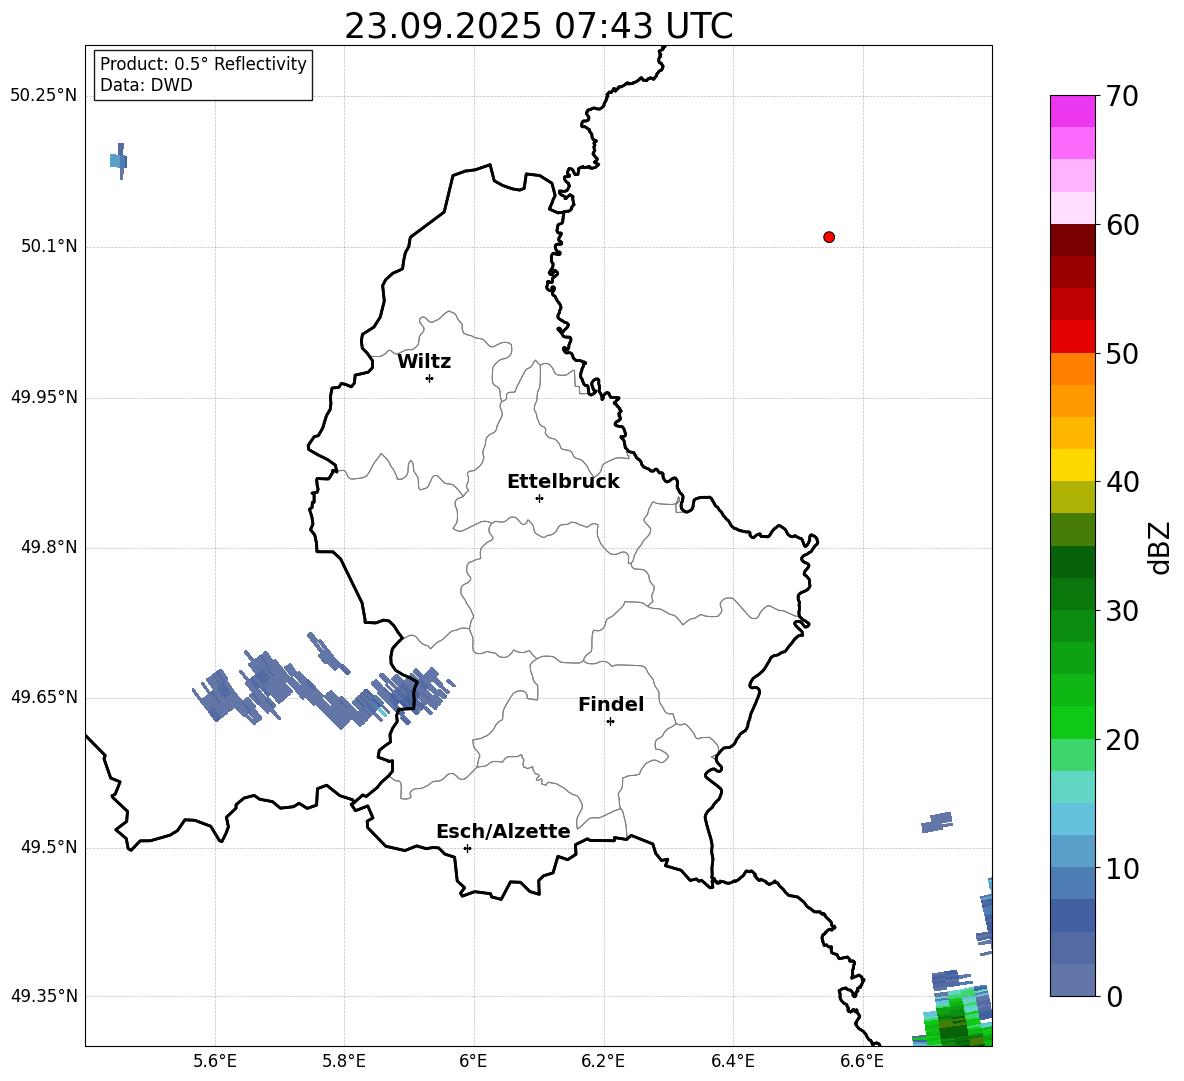Screen dimensions: 1184x1081
Task: Click the 49.5°N latitude label
Action: click(x=49, y=847)
